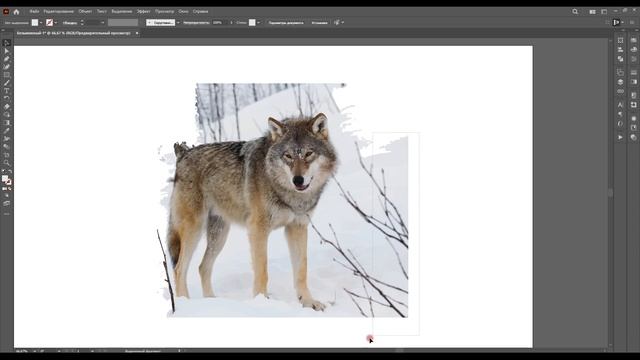This screenshot has height=360, width=640.
Task: Open the stroke weight dropdown
Action: coord(102,23)
